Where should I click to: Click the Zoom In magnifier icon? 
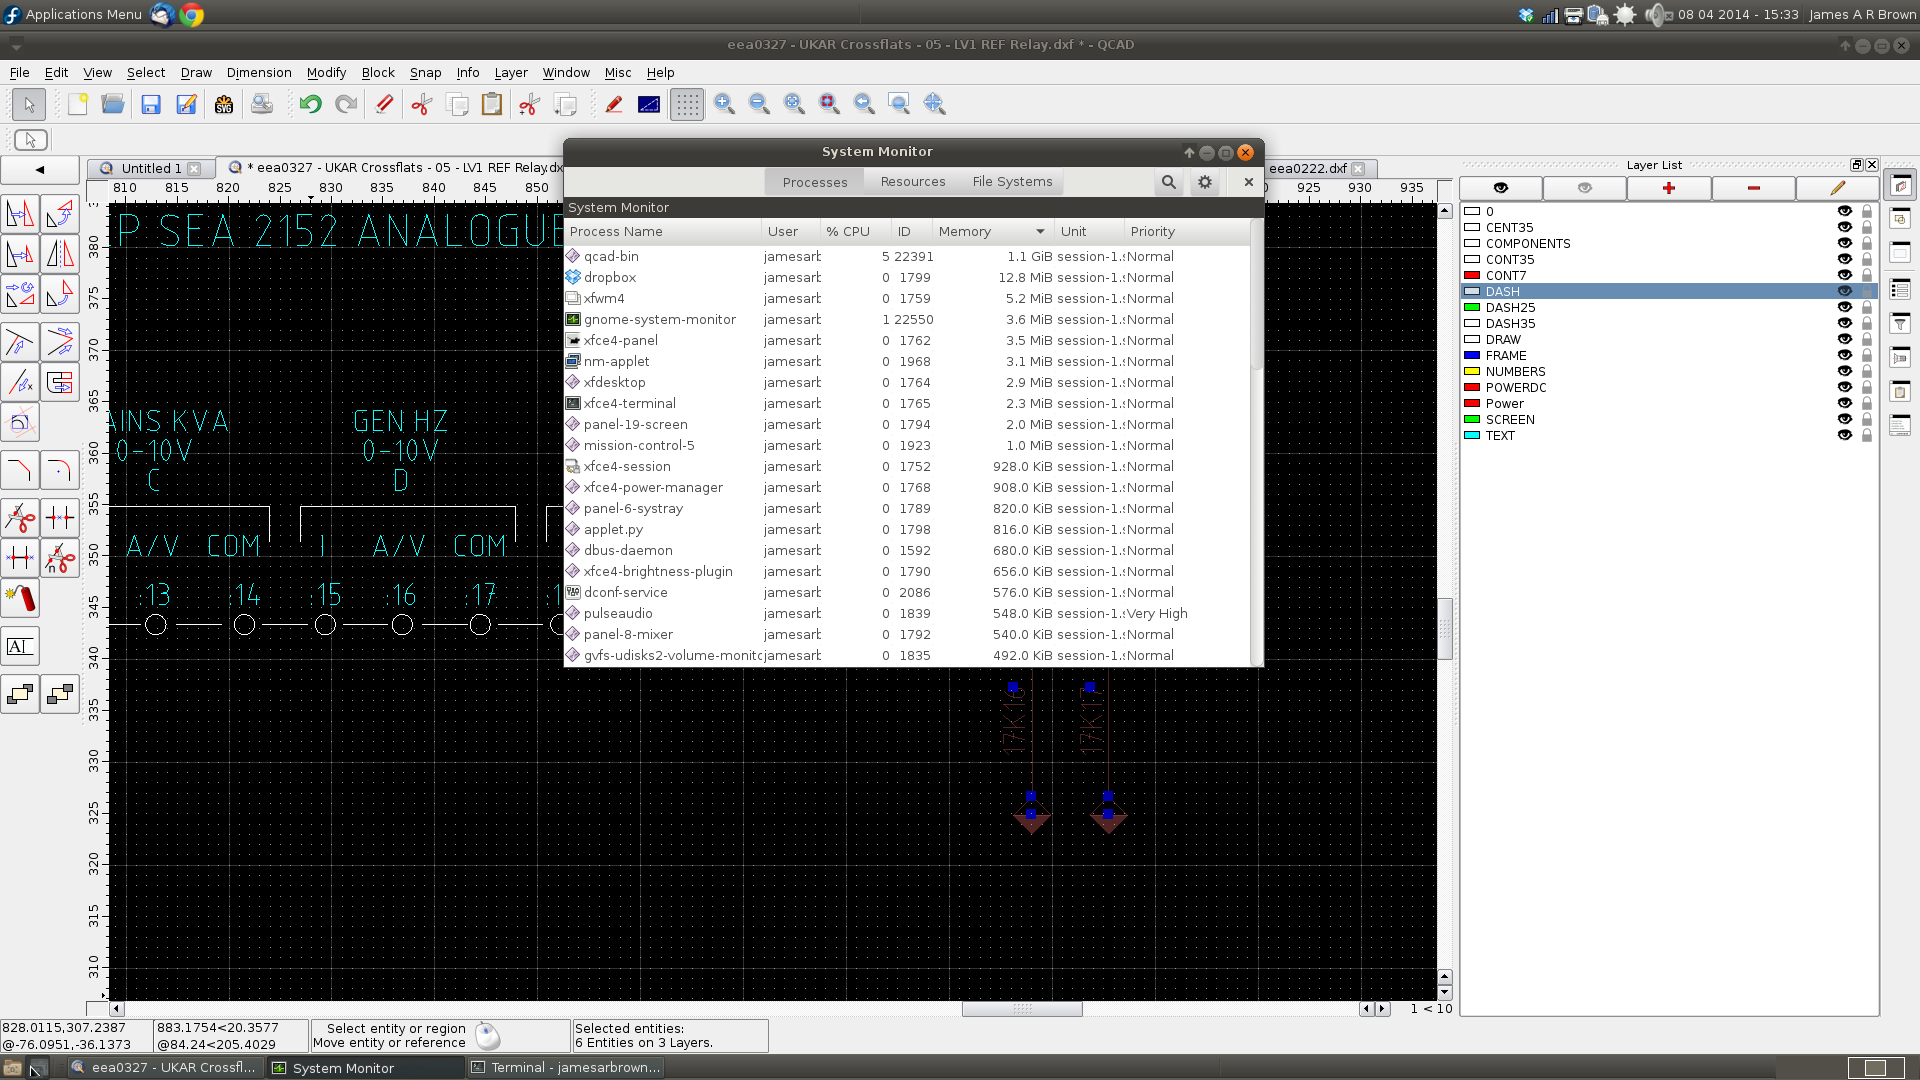724,104
